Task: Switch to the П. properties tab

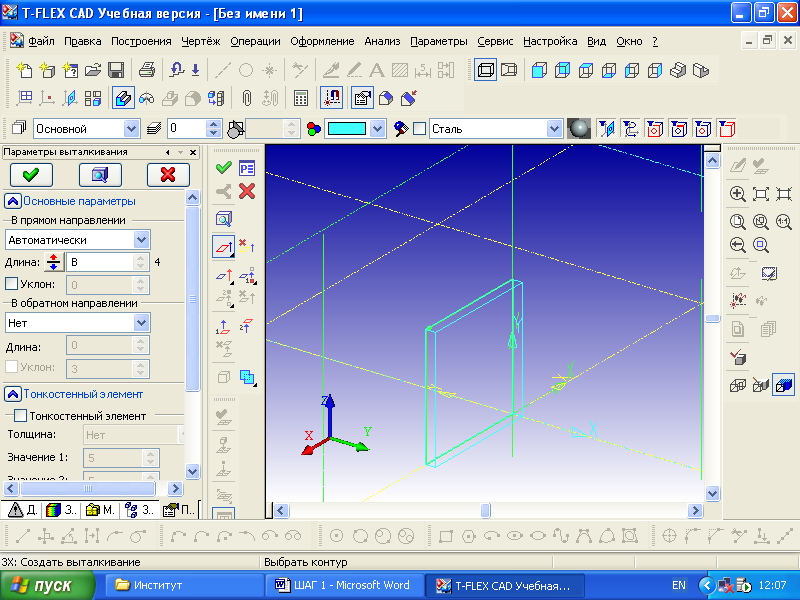Action: click(x=179, y=509)
